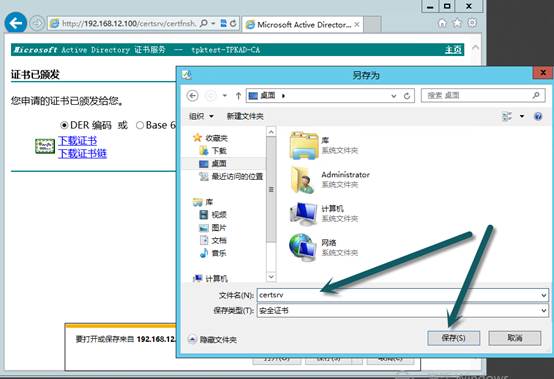Select the 库 system folder item
The height and width of the screenshot is (379, 554).
(324, 145)
